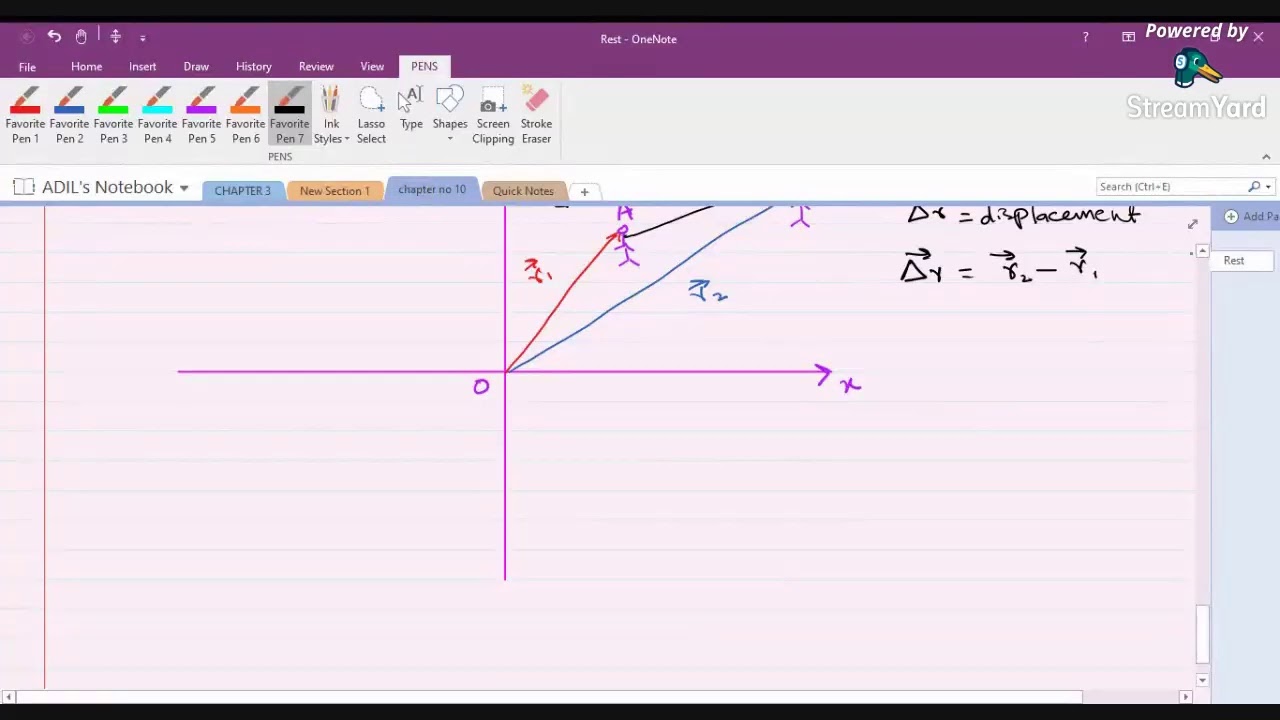Switch to the Insert ribbon tab
The width and height of the screenshot is (1280, 720).
click(x=142, y=66)
